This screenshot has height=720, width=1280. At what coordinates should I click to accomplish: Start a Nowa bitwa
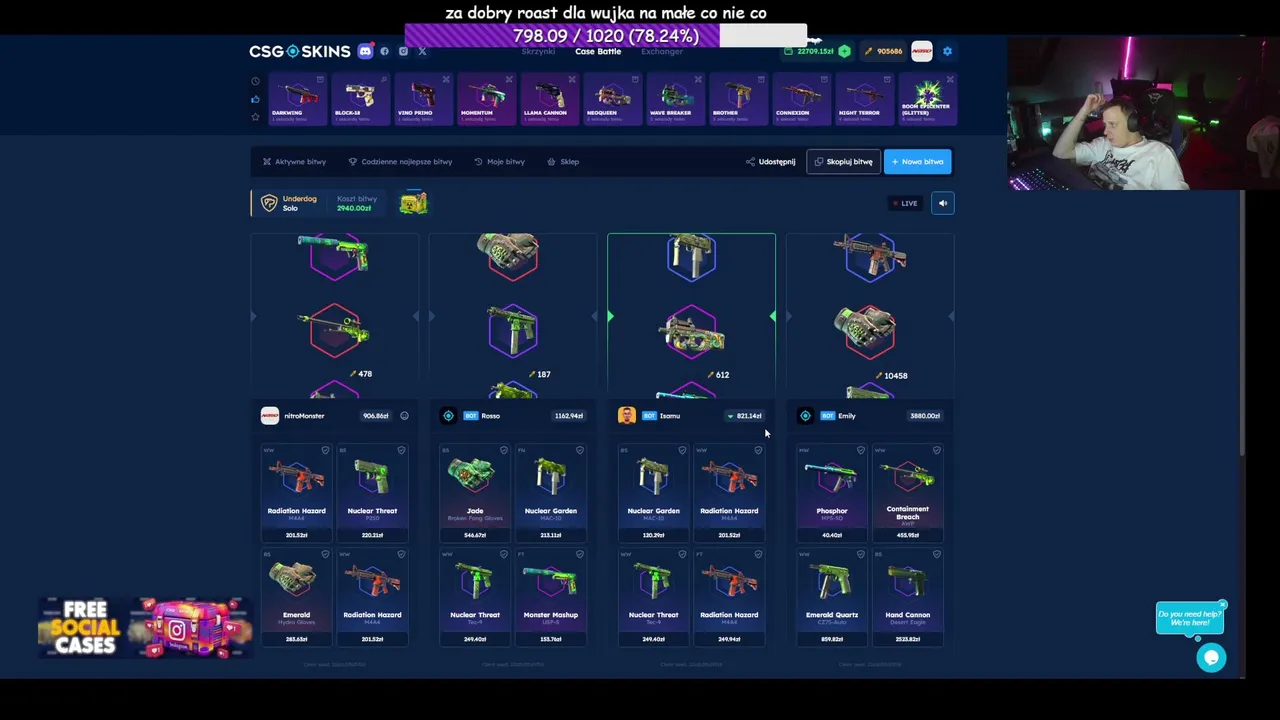point(917,161)
